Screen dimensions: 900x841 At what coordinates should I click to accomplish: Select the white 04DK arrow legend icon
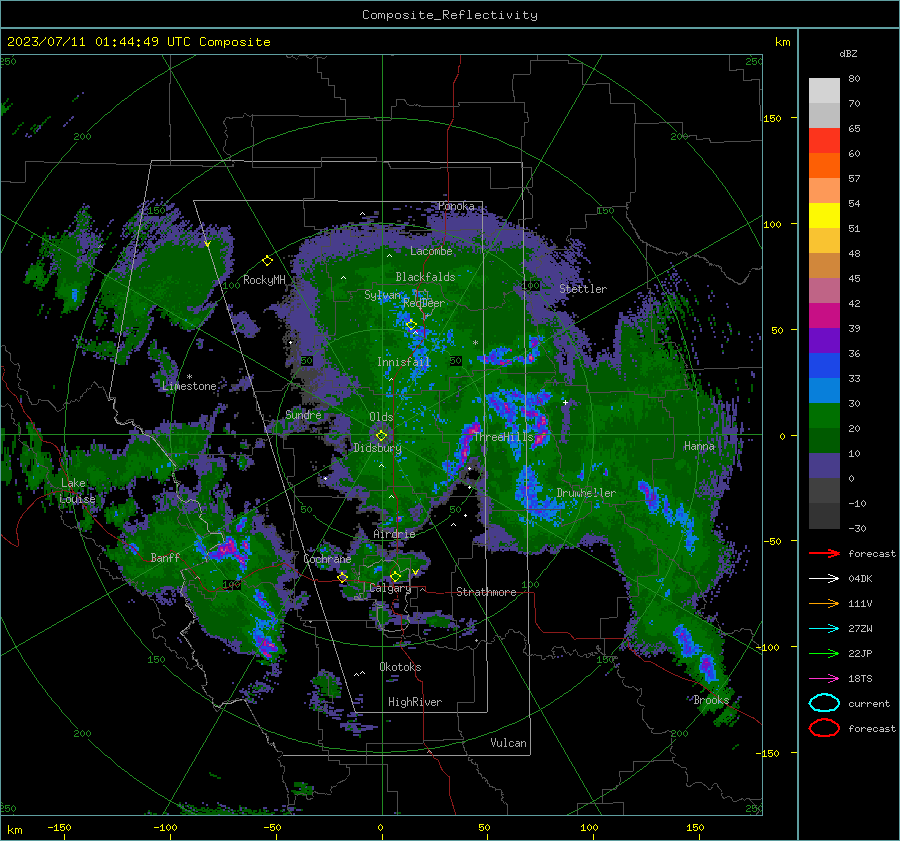click(824, 579)
